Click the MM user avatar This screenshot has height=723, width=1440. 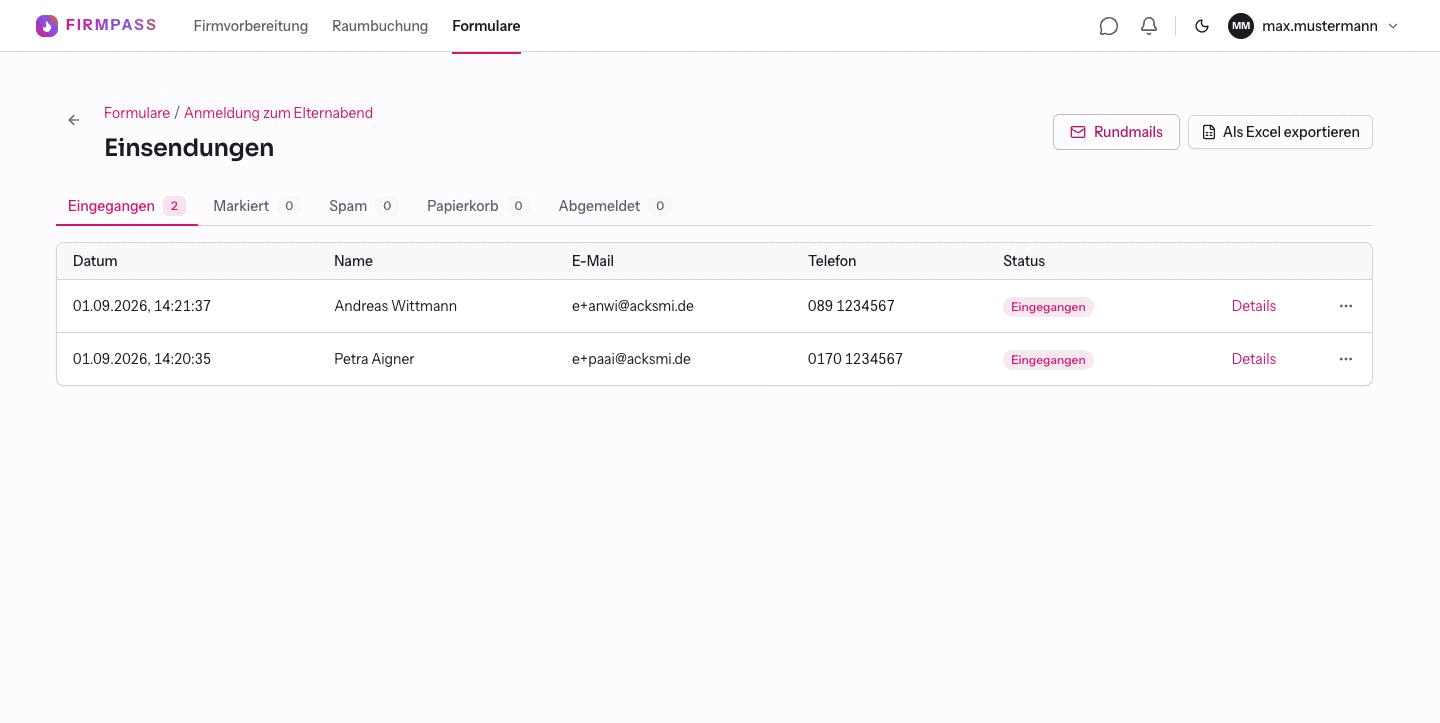[1241, 26]
